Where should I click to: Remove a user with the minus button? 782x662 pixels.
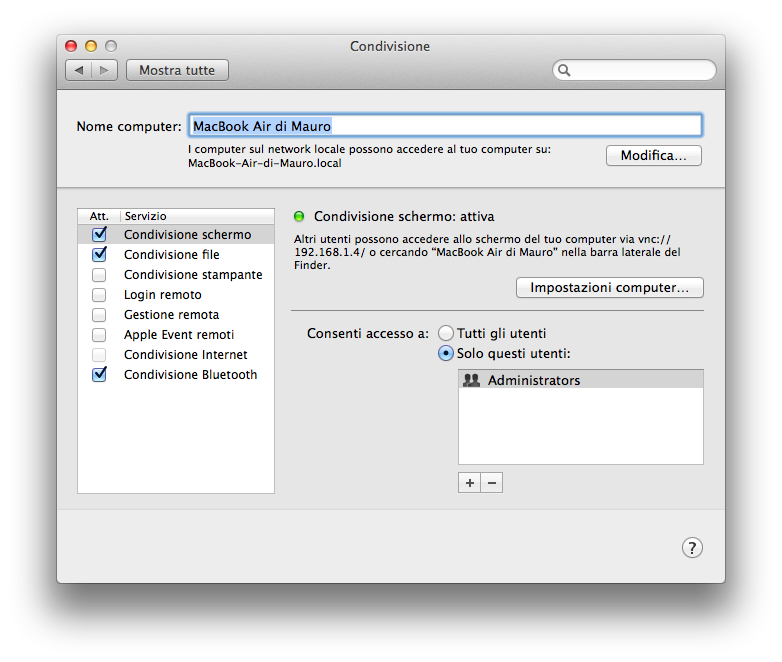(492, 483)
